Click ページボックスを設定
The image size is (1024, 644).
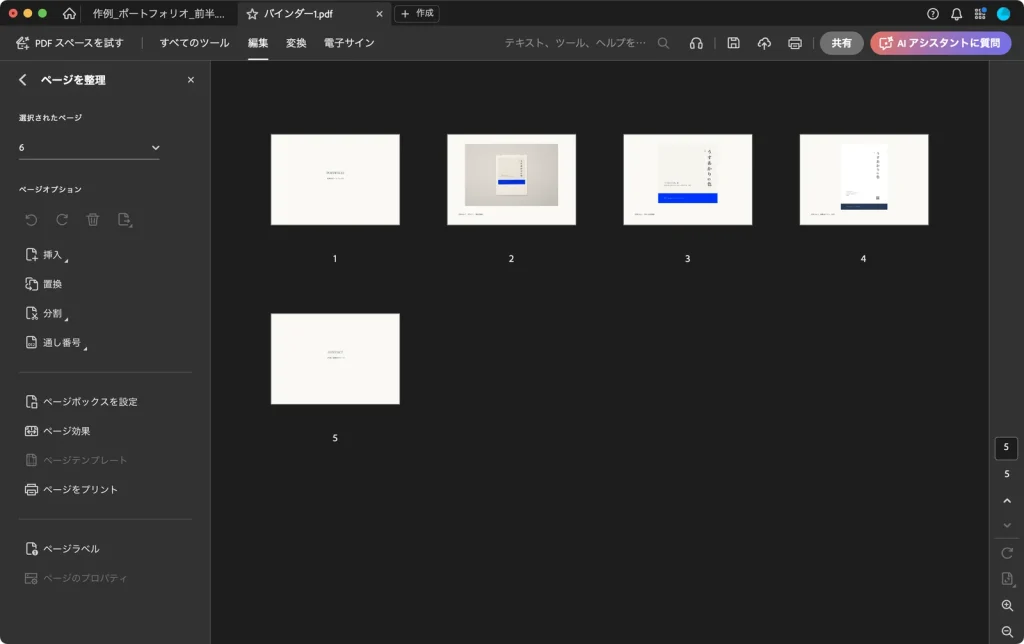coord(81,402)
